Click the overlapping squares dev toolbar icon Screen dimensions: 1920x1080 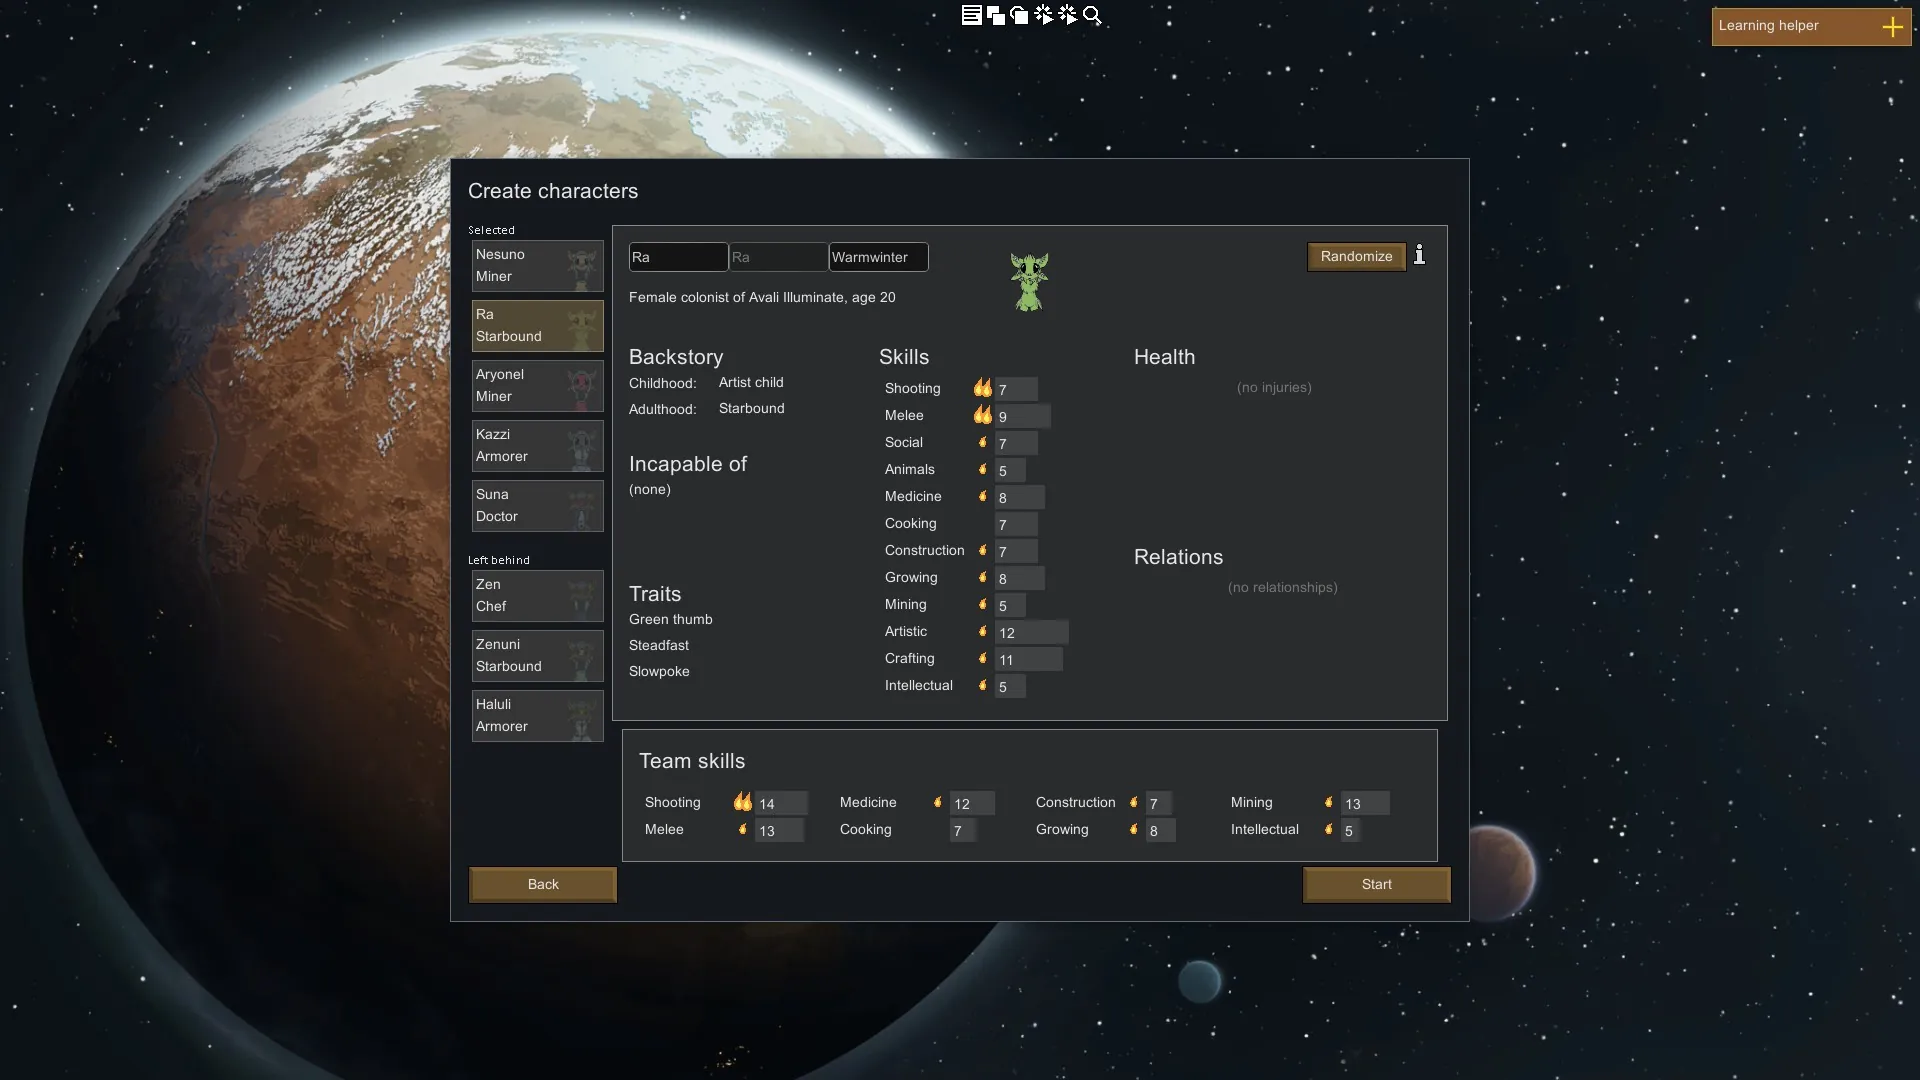[995, 15]
